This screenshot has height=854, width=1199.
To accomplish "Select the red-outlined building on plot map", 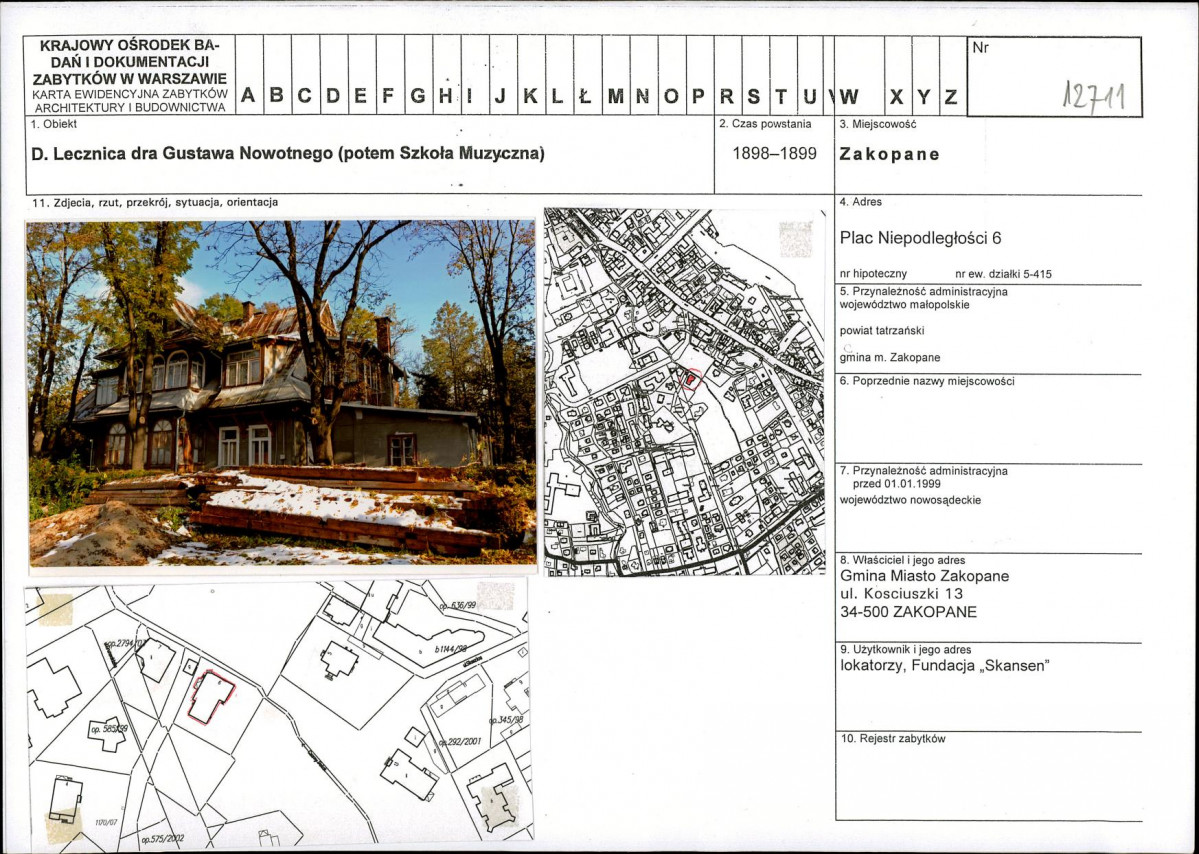I will [210, 696].
